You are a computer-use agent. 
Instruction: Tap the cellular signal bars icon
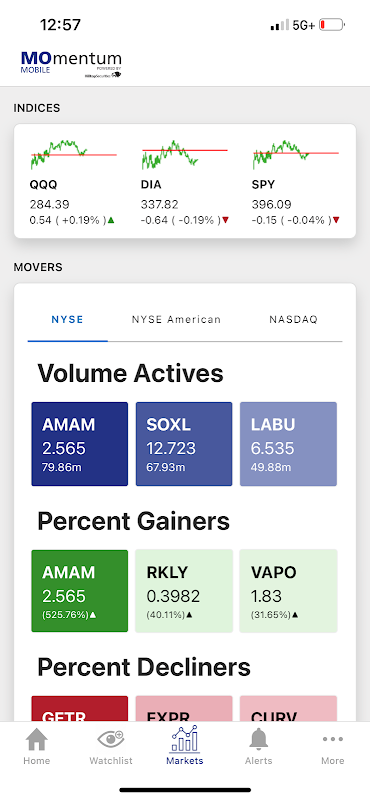coord(280,25)
